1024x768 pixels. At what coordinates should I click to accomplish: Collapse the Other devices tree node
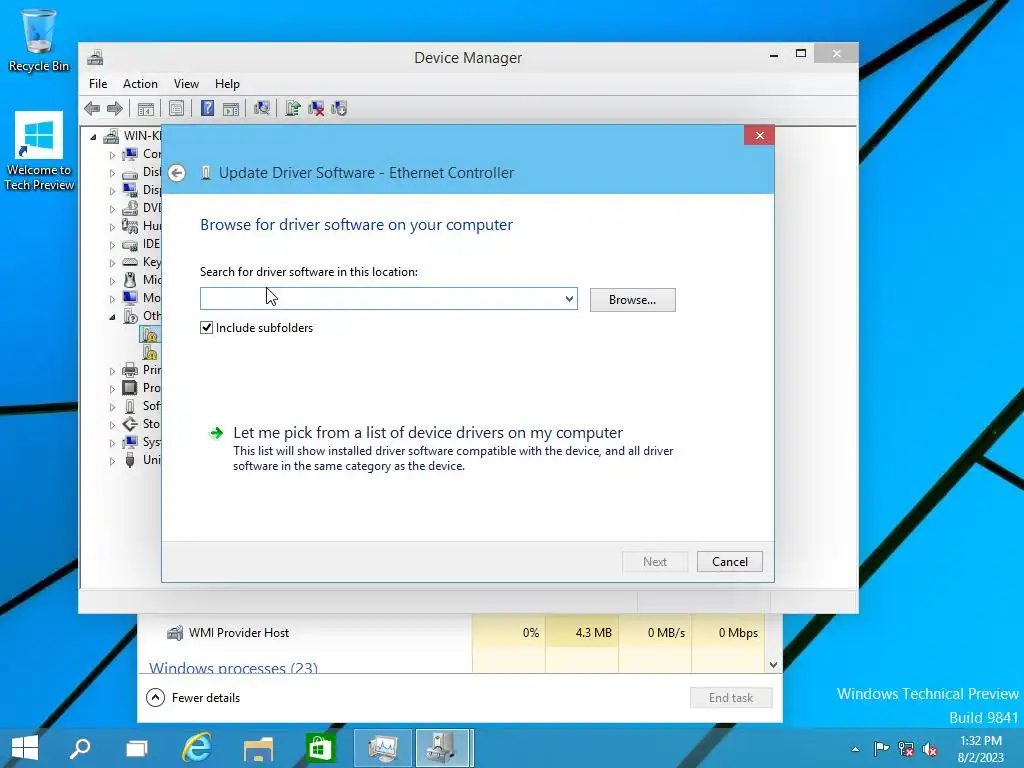click(112, 317)
